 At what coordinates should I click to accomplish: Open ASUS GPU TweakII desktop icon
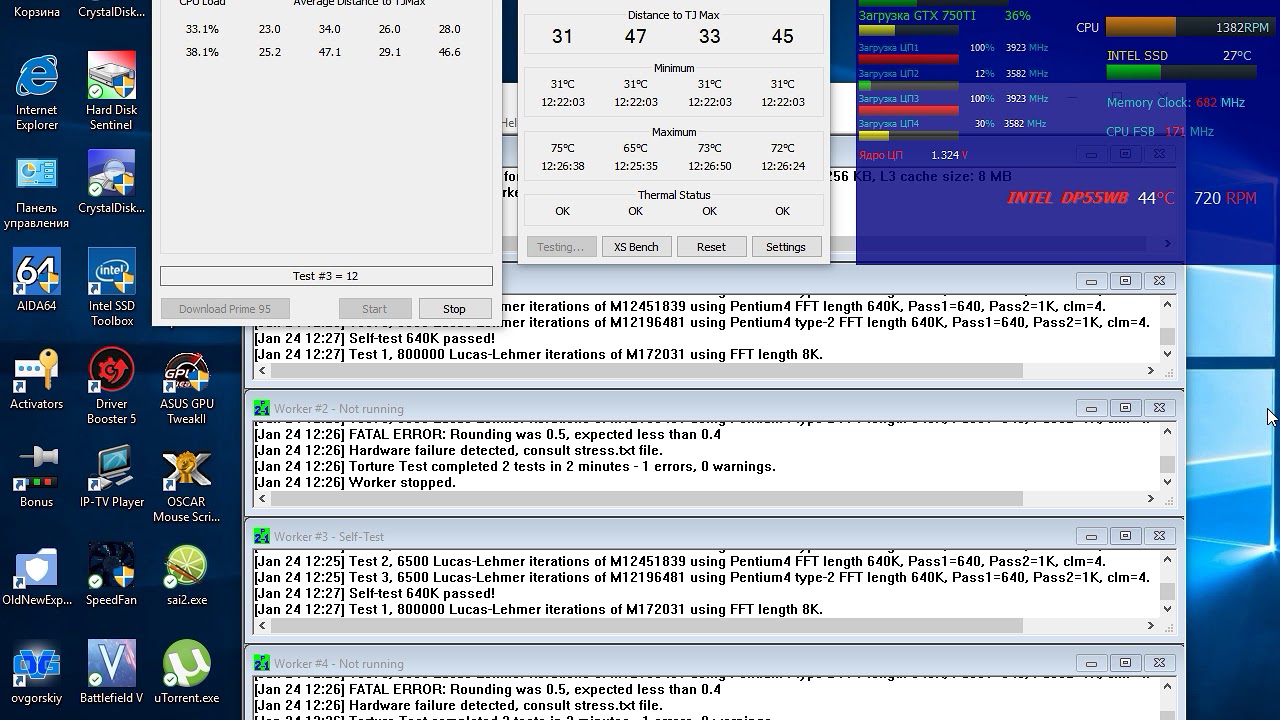(187, 387)
